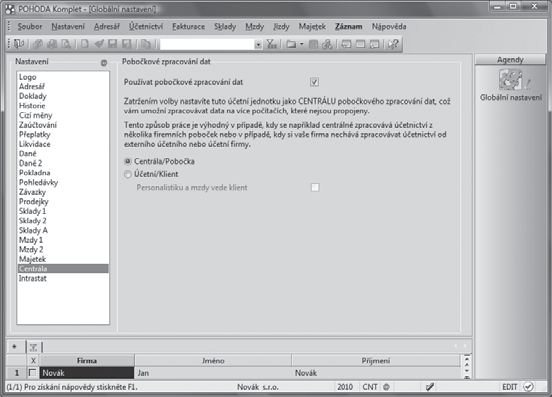Open the Fakturace menu
Screen dimensions: 552x397
(x=188, y=26)
